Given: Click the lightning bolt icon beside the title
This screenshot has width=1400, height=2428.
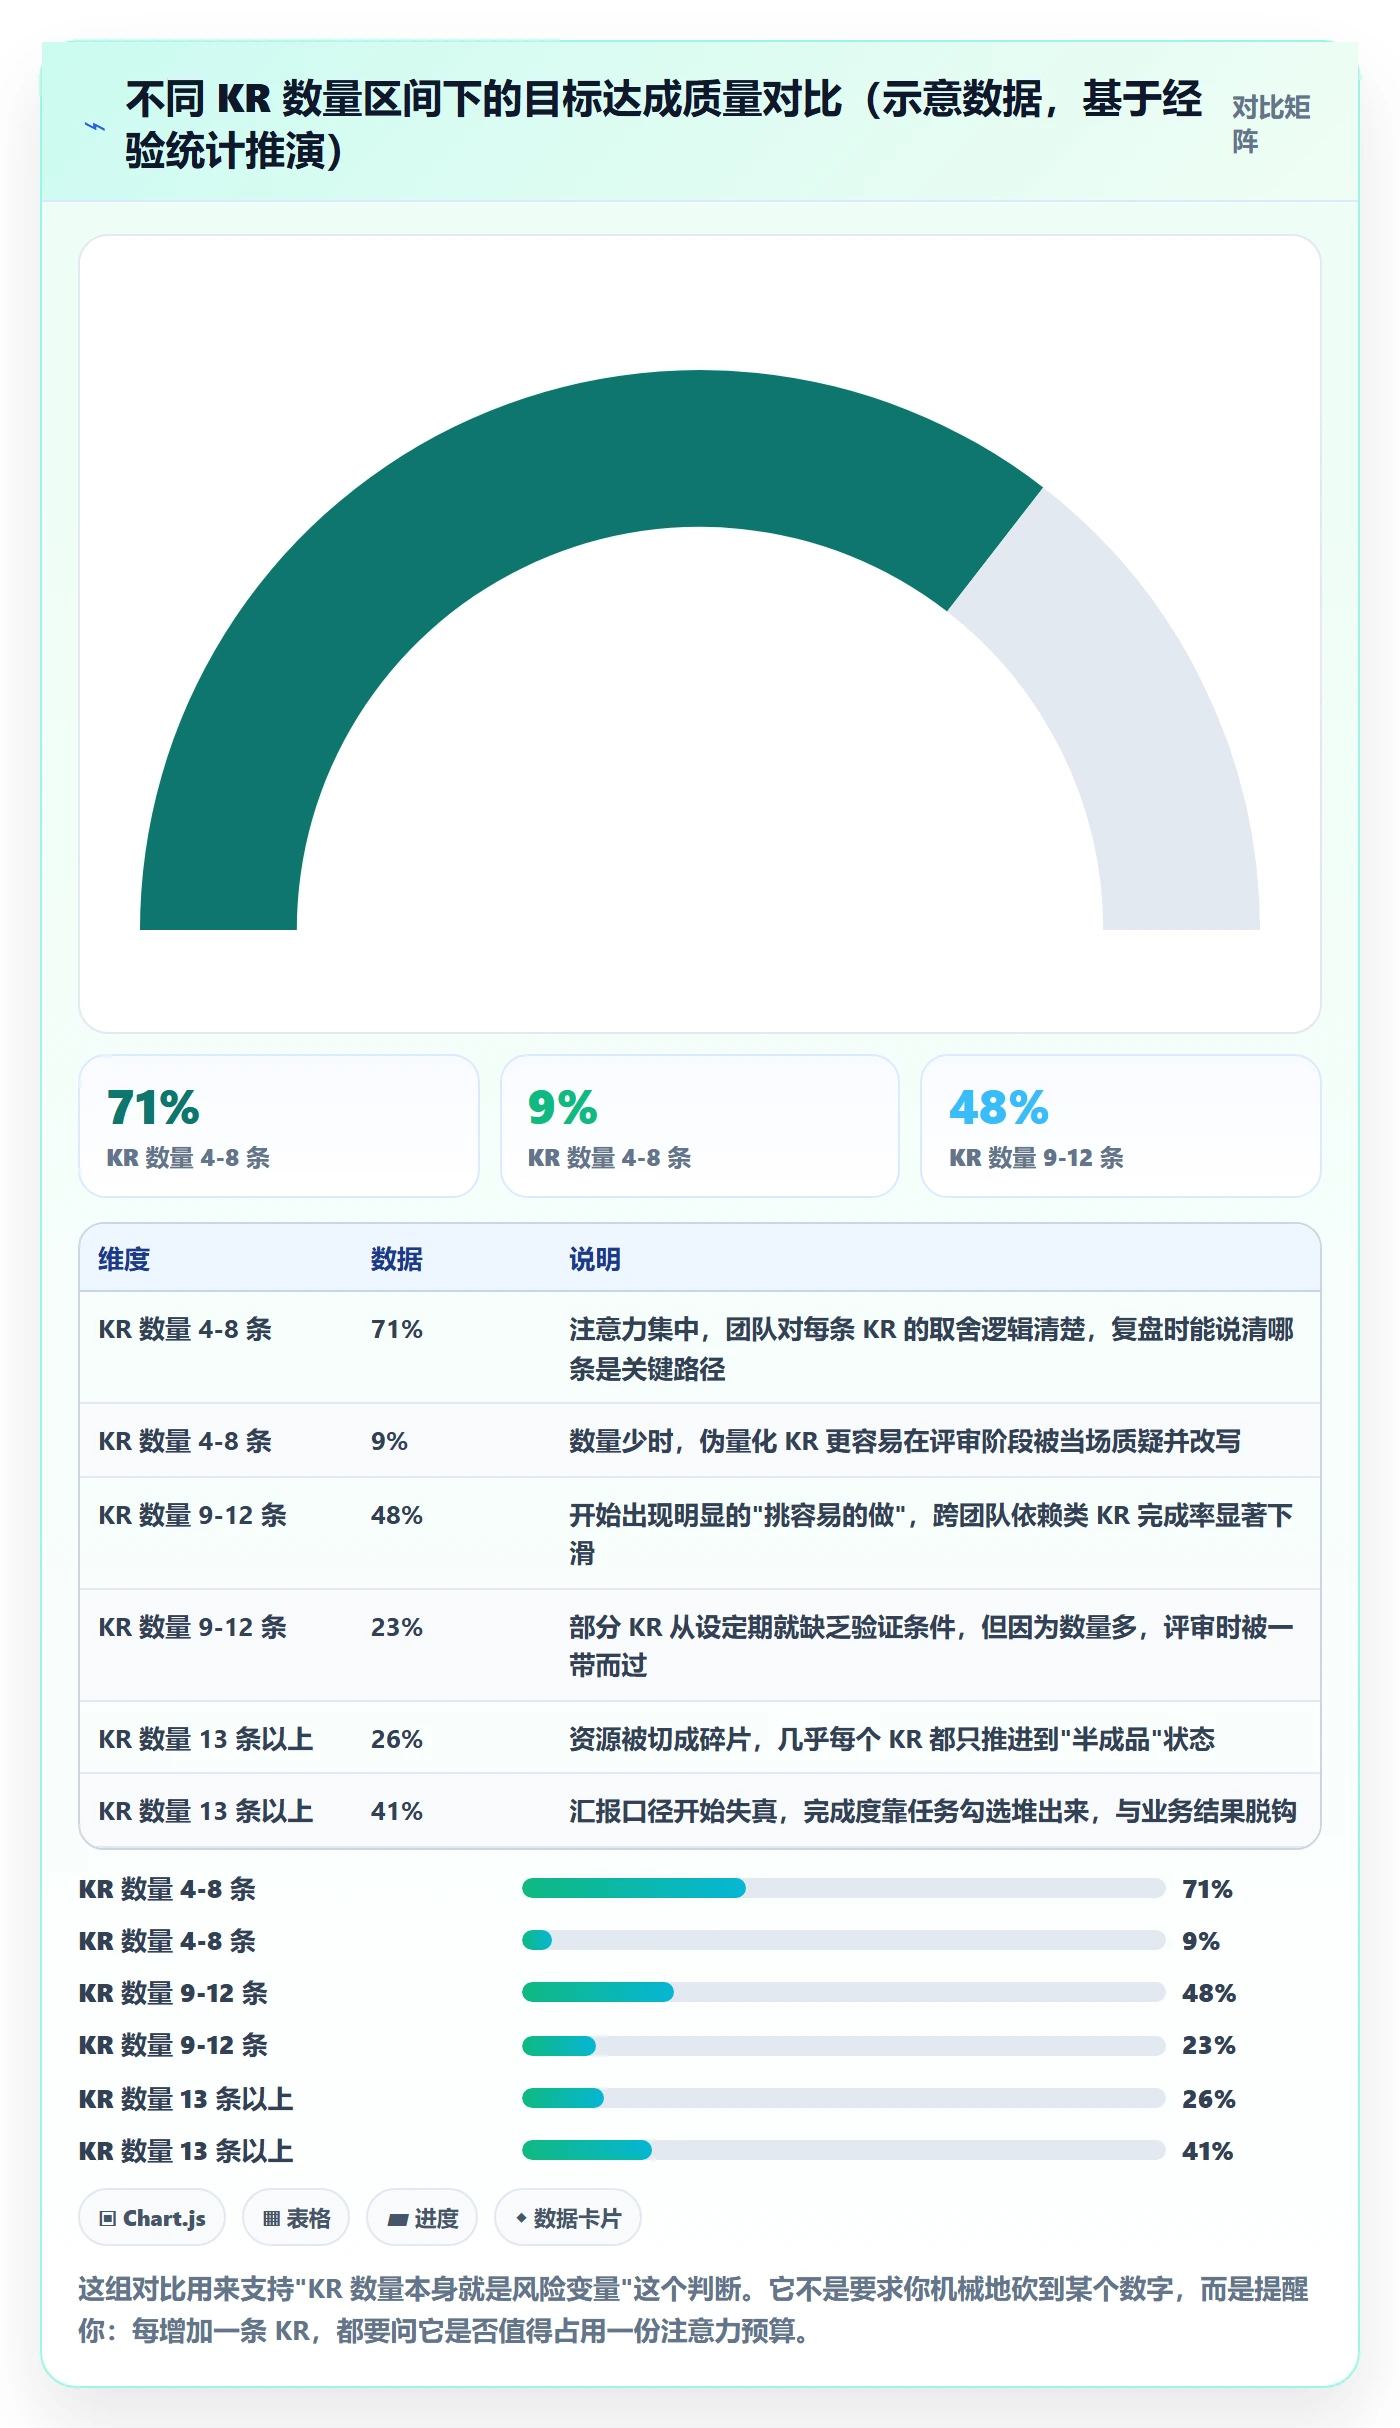Looking at the screenshot, I should 95,126.
